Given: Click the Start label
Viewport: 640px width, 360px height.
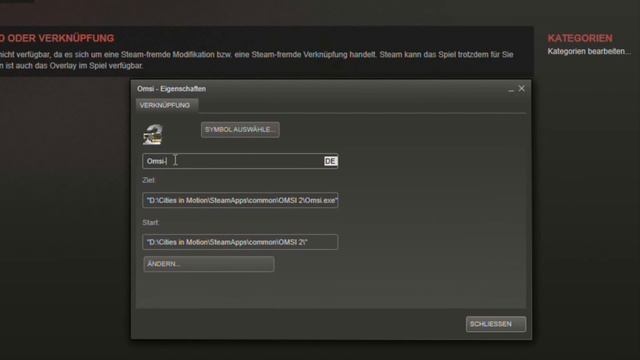Looking at the screenshot, I should (151, 222).
